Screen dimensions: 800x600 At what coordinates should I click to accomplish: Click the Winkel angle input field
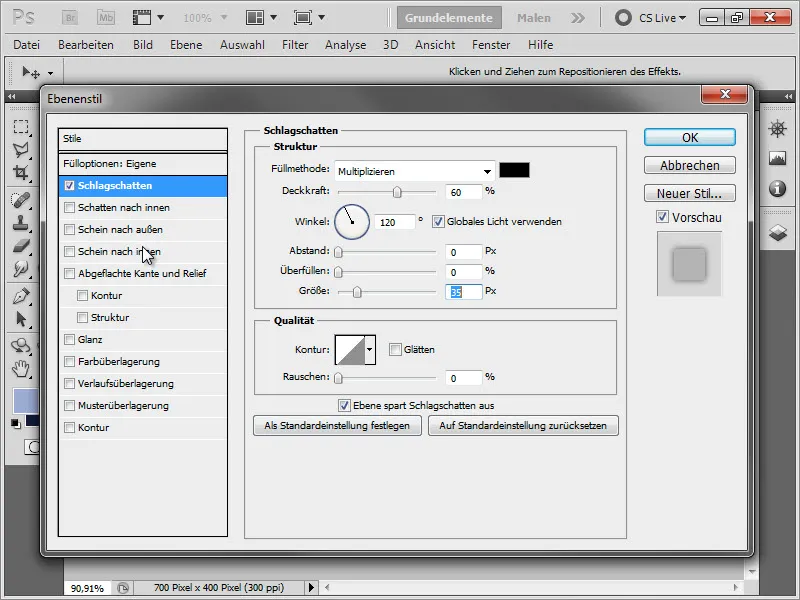(x=394, y=222)
